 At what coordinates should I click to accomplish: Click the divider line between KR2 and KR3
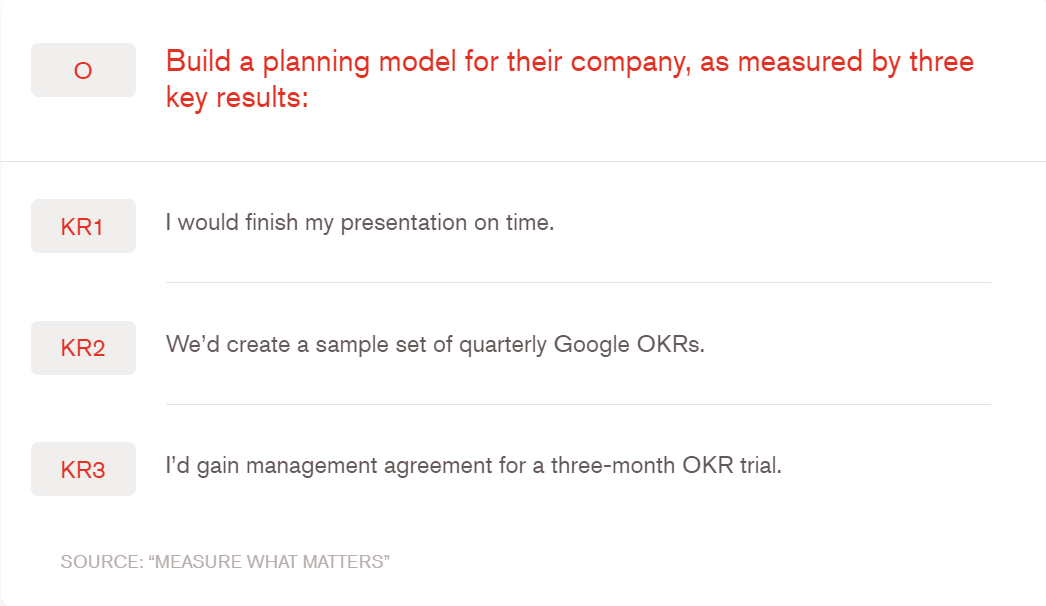(578, 405)
